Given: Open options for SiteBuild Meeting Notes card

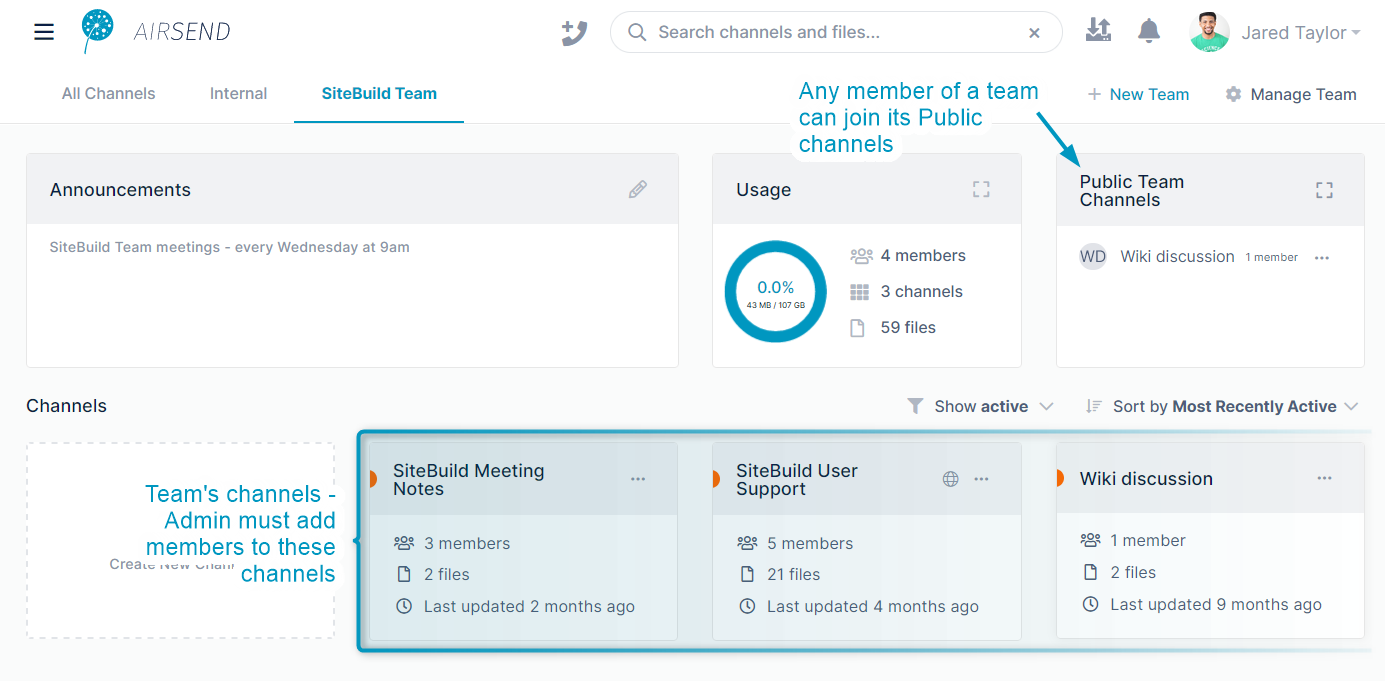Looking at the screenshot, I should (638, 479).
